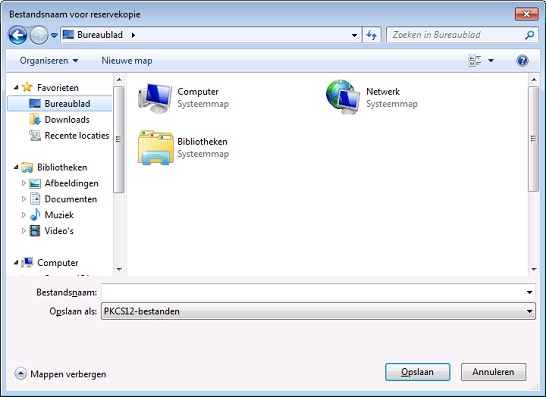
Task: Click the Documenten library icon
Action: coord(35,199)
